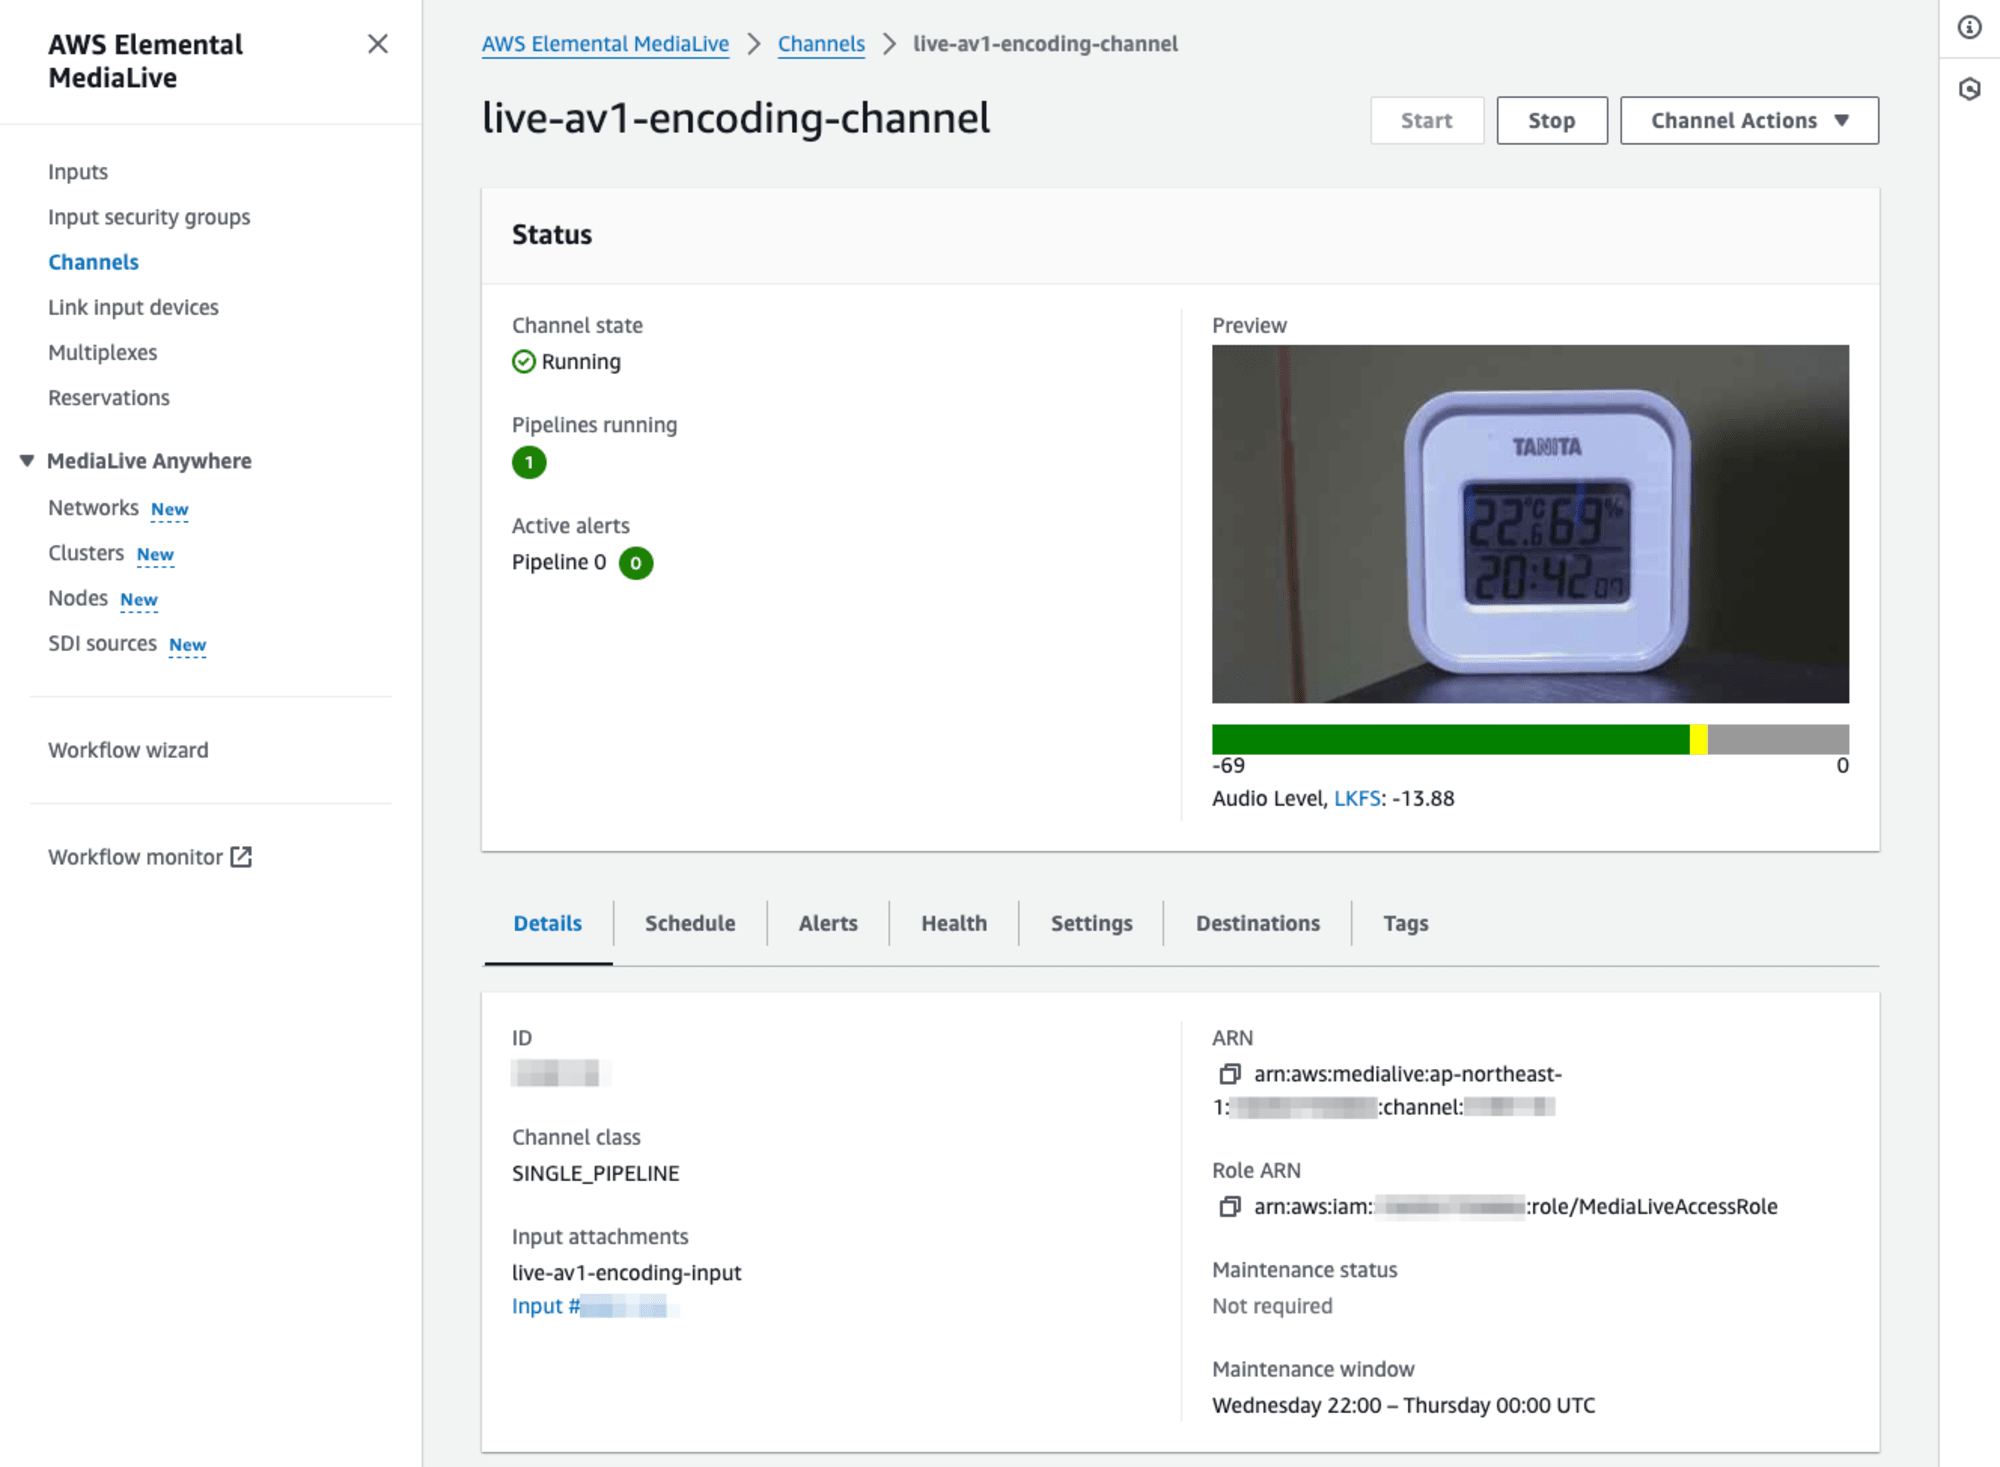This screenshot has width=2000, height=1467.
Task: Click the Maintenance window time value
Action: (1403, 1405)
